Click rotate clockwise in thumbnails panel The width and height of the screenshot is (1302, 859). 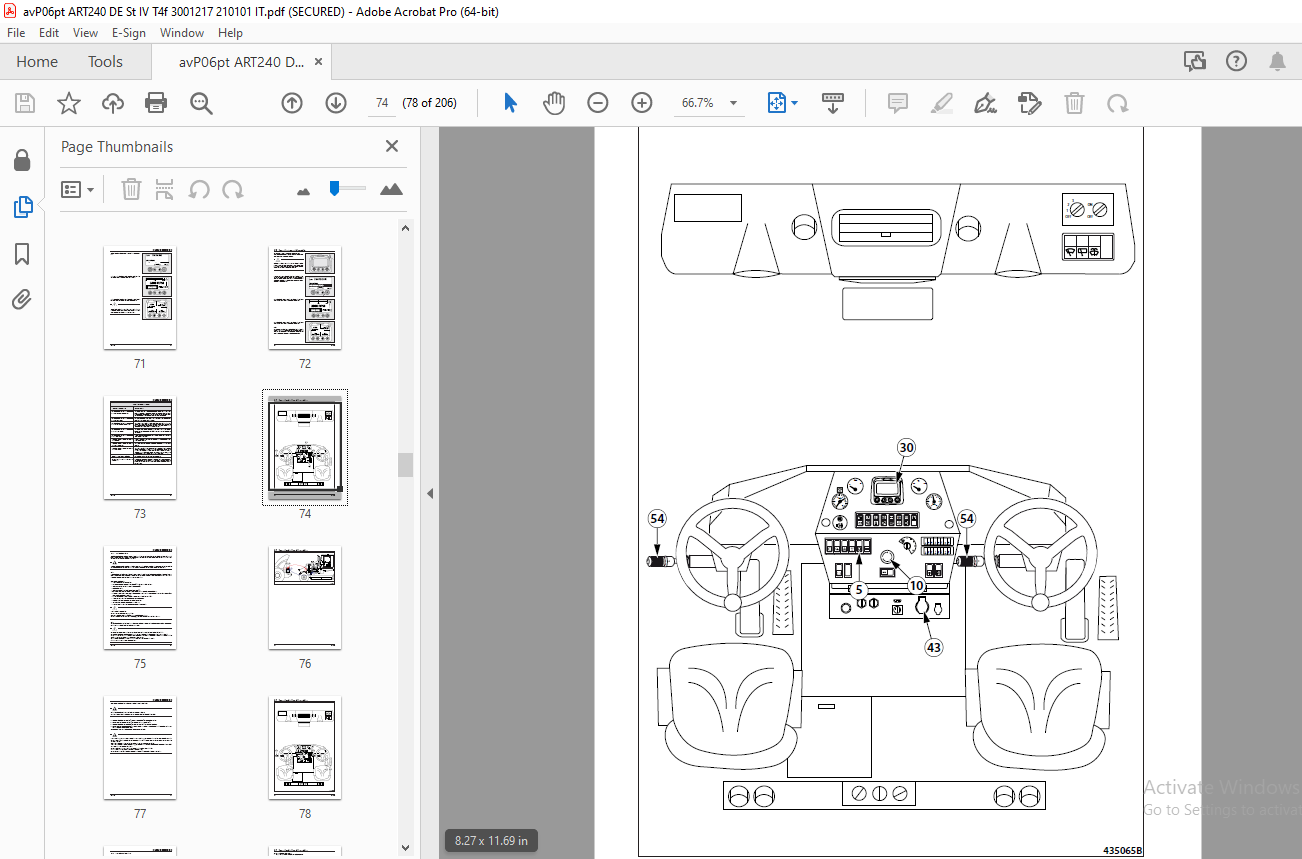pyautogui.click(x=233, y=189)
